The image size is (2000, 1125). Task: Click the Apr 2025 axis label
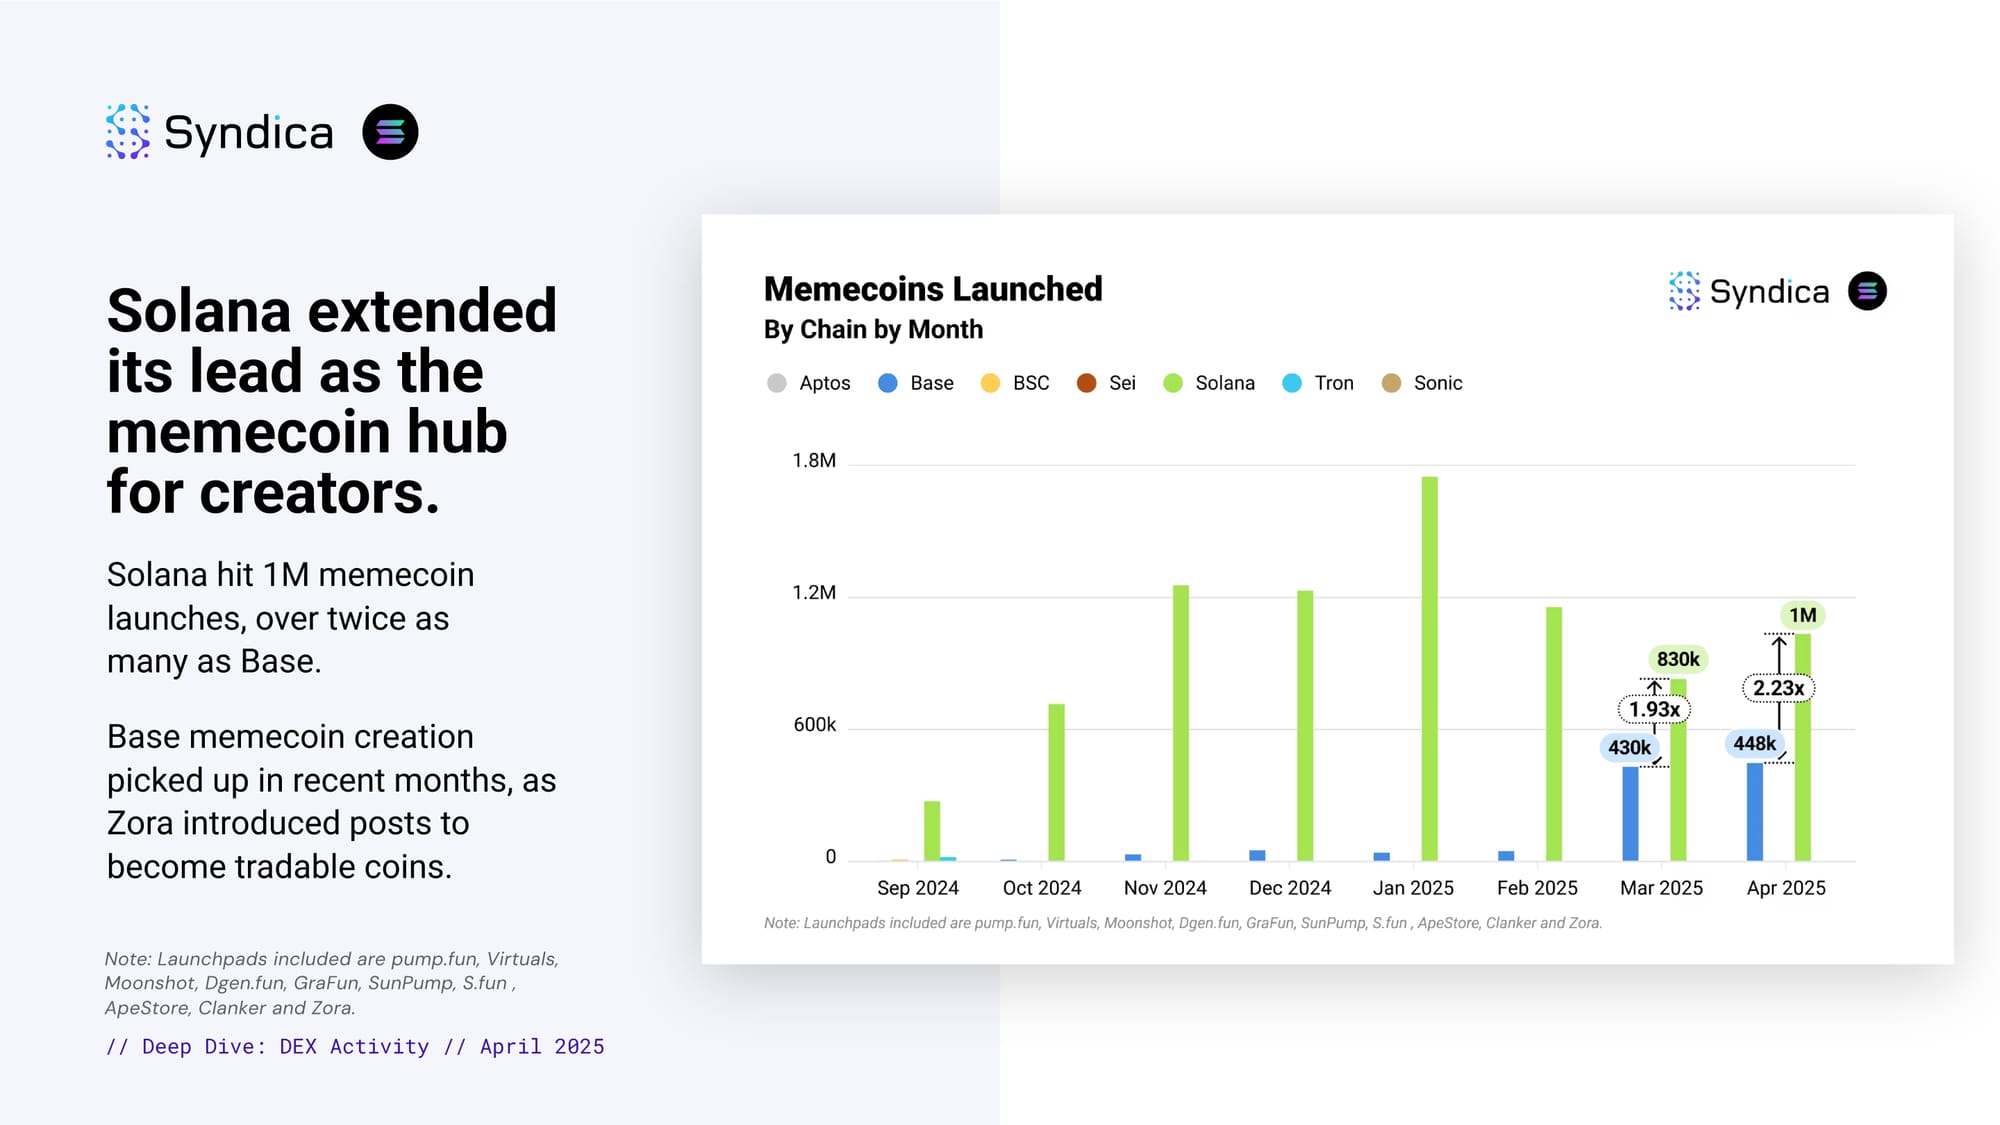1786,888
